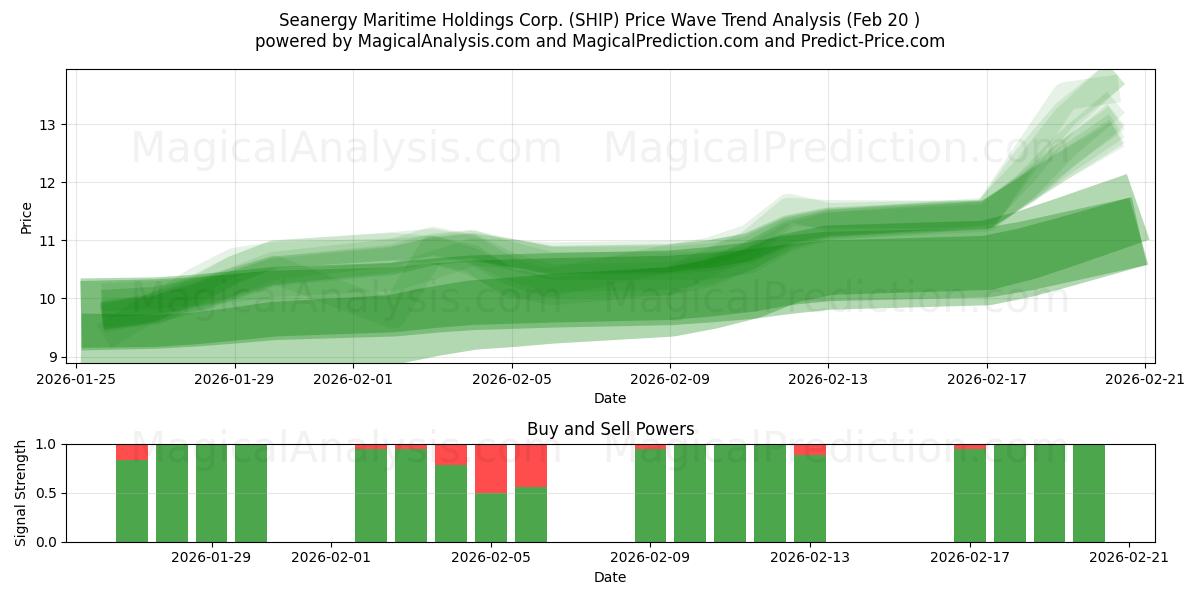Click the '2026-02-21' date tick on the price chart

(x=1145, y=379)
